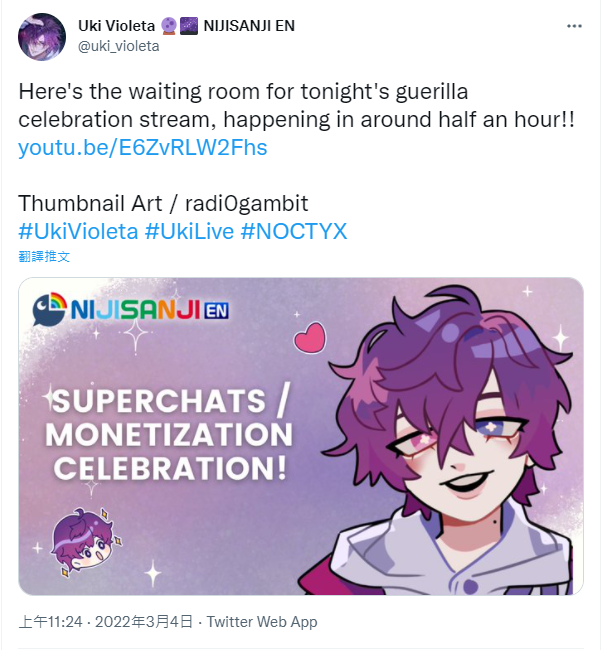
Task: Click the crystal ball emoji in display name
Action: (169, 26)
